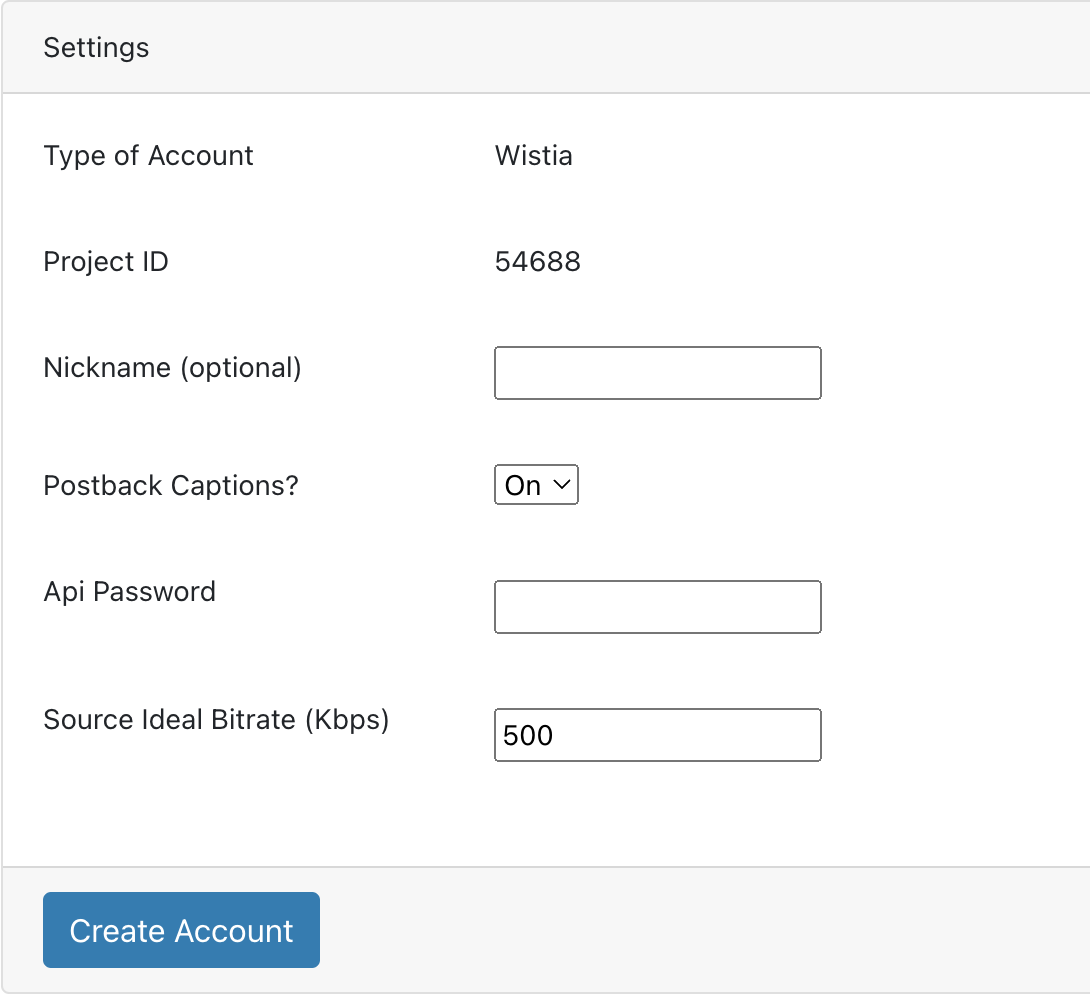Open the Postback Captions dropdown

pyautogui.click(x=536, y=485)
